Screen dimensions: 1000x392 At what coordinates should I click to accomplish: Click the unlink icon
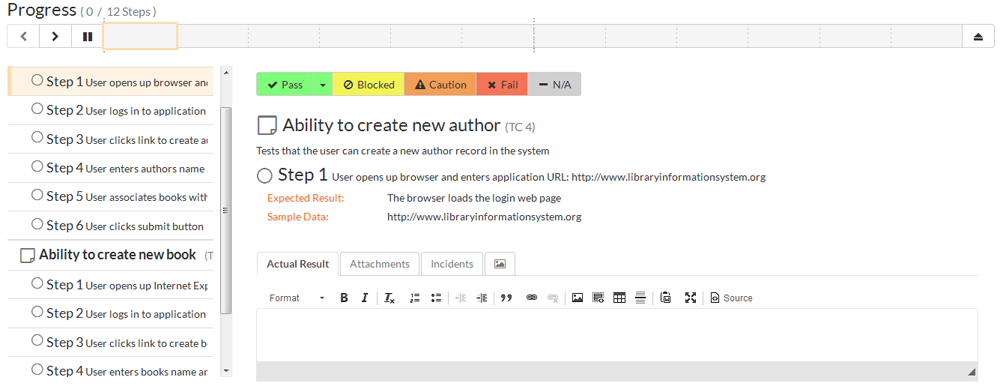(x=553, y=298)
